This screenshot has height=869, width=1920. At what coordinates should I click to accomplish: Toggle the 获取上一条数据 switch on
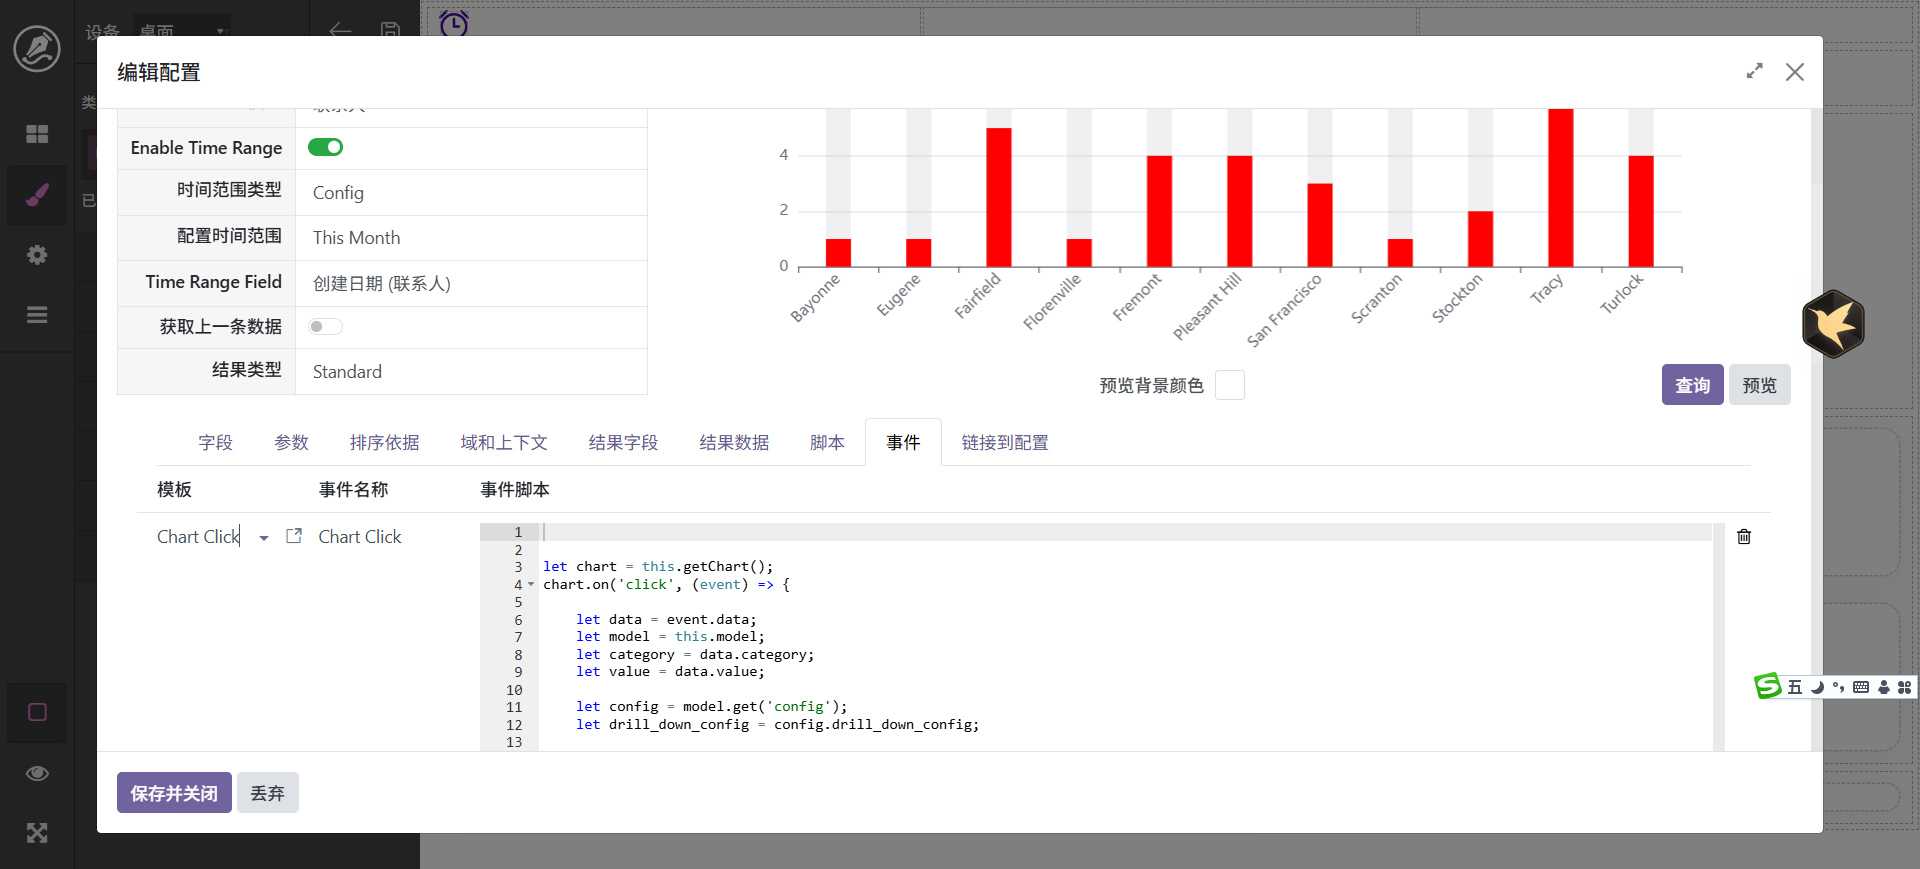click(325, 326)
